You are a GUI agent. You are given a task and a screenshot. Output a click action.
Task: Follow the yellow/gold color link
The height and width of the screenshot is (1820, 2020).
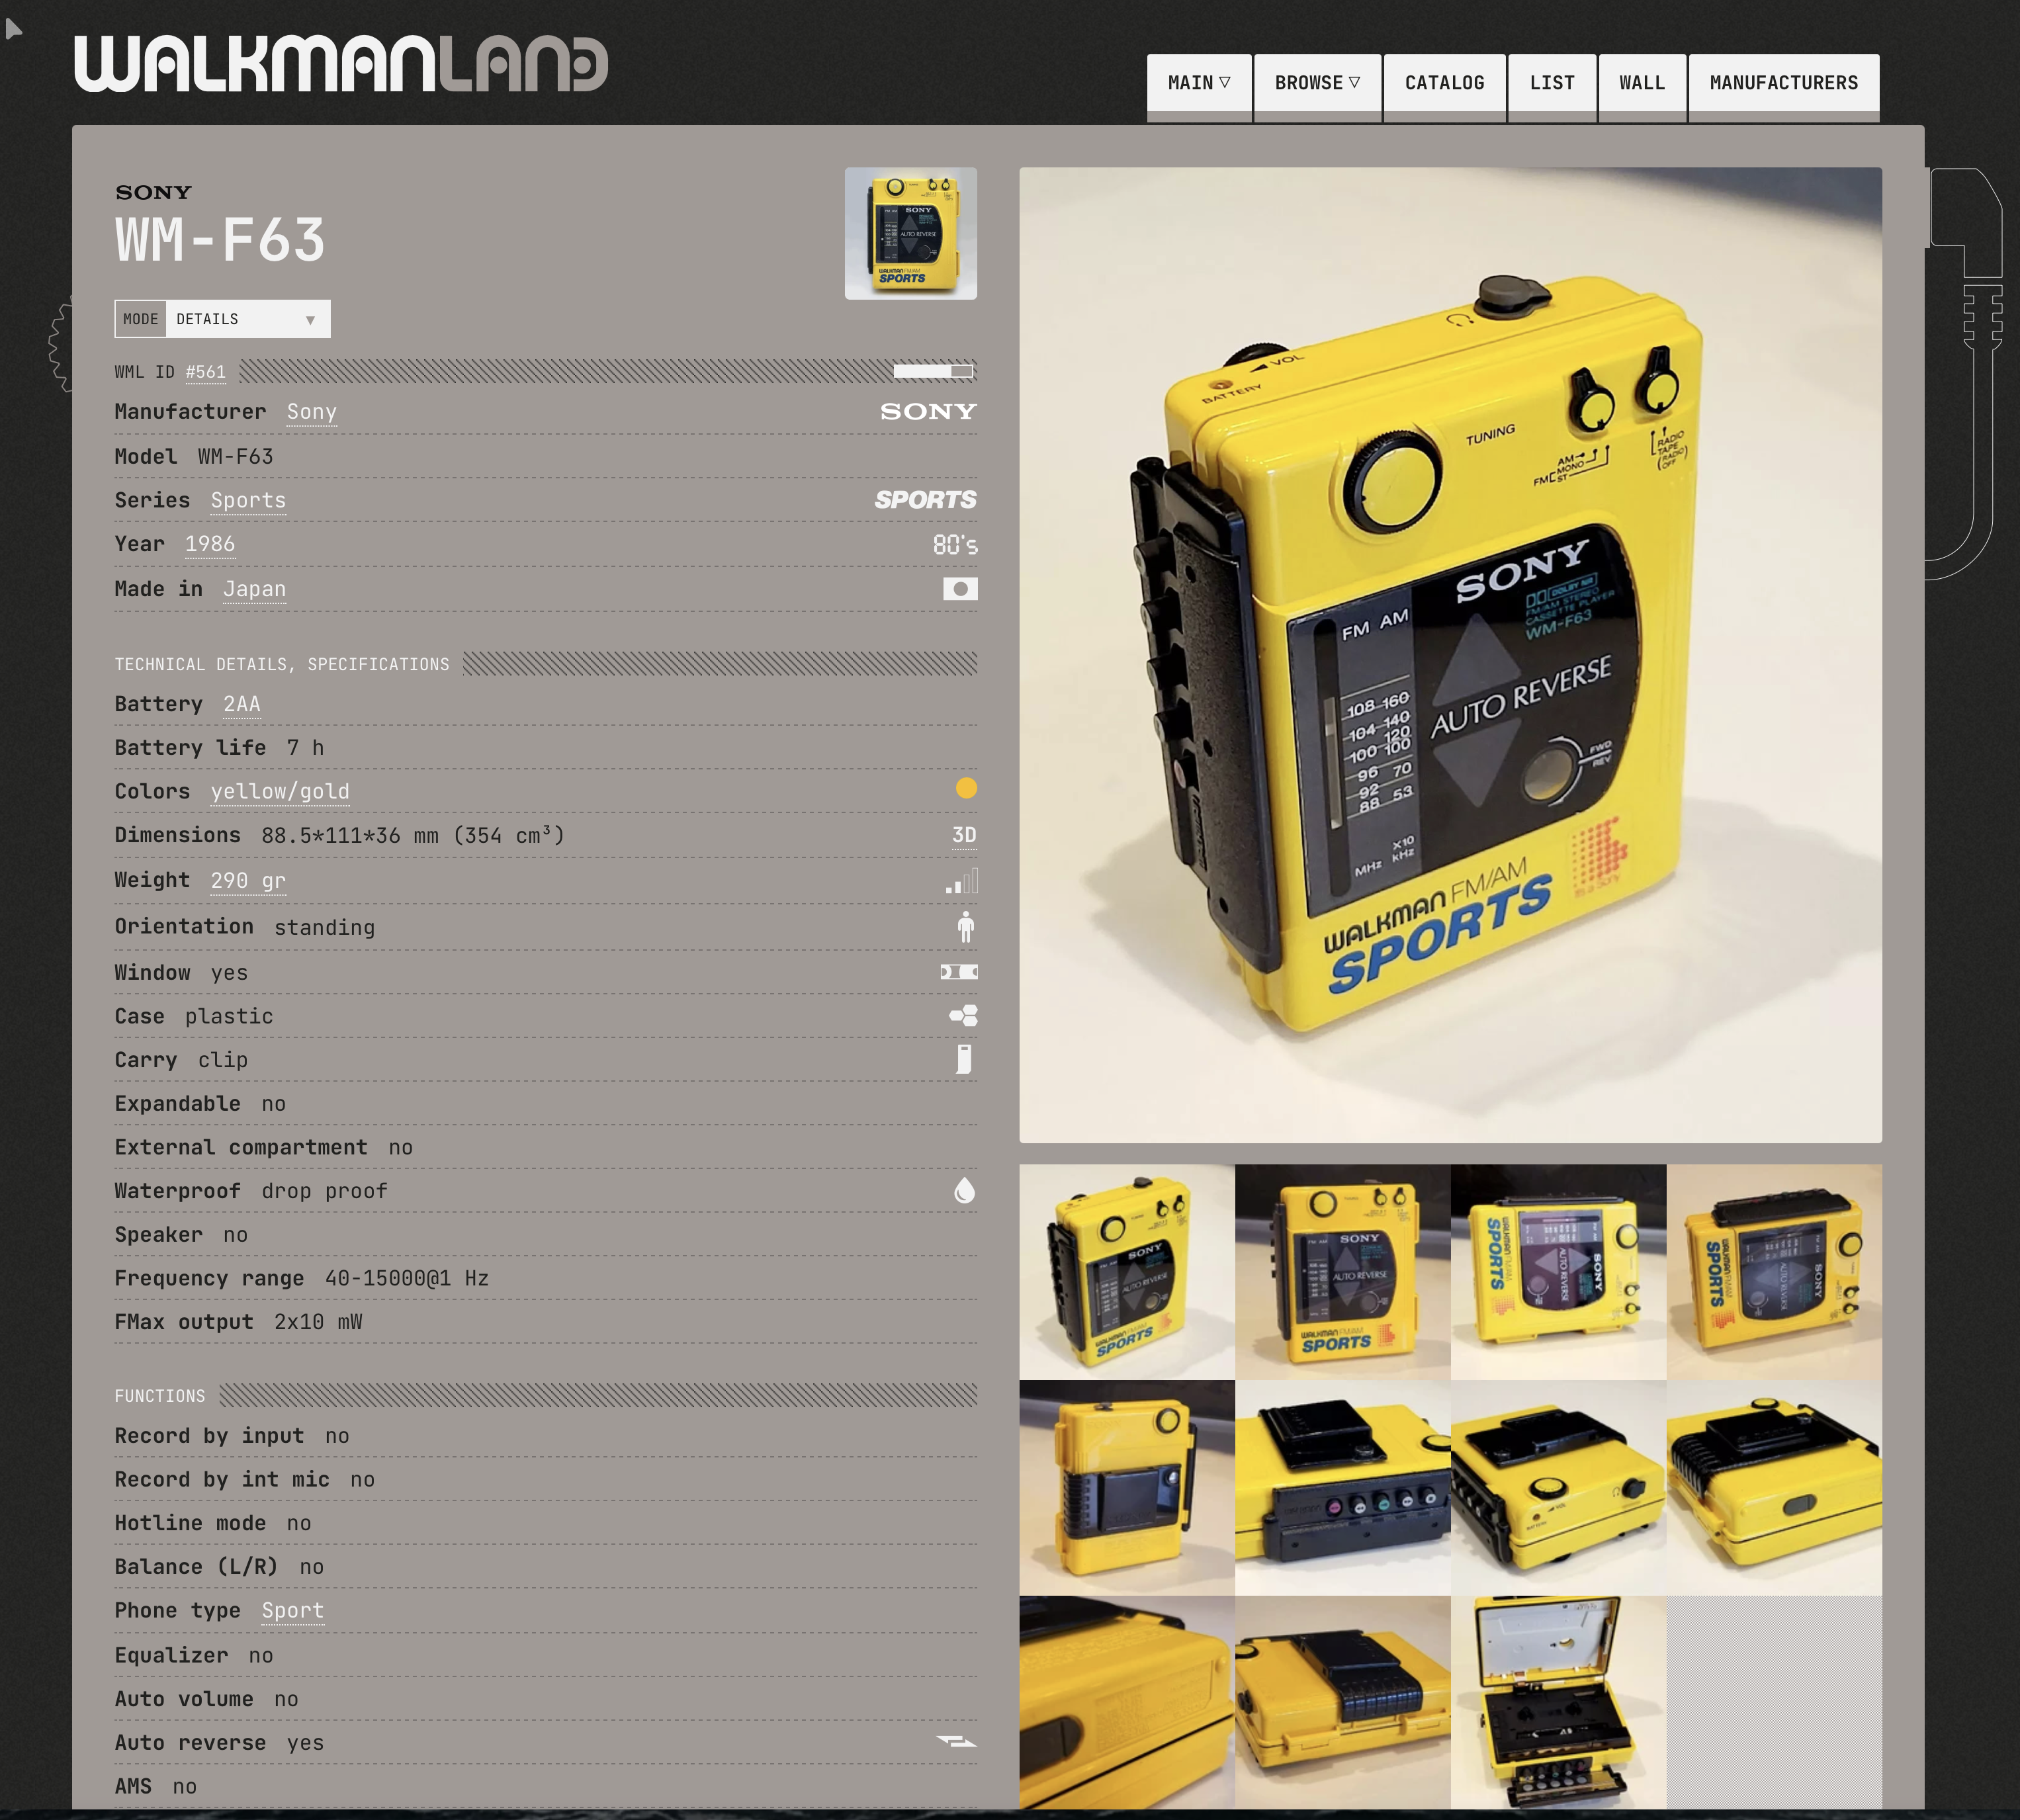(280, 792)
